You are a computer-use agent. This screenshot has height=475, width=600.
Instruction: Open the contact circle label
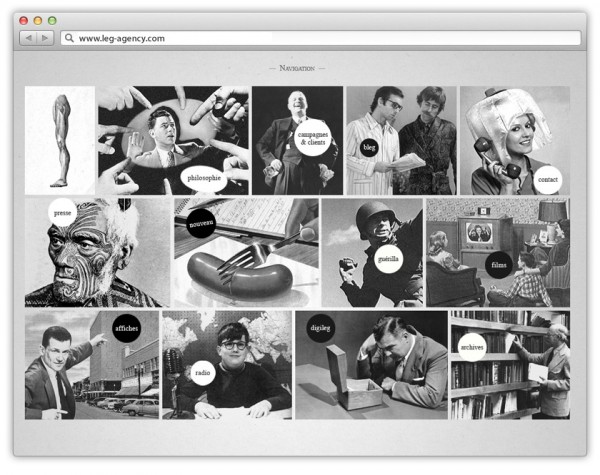547,180
